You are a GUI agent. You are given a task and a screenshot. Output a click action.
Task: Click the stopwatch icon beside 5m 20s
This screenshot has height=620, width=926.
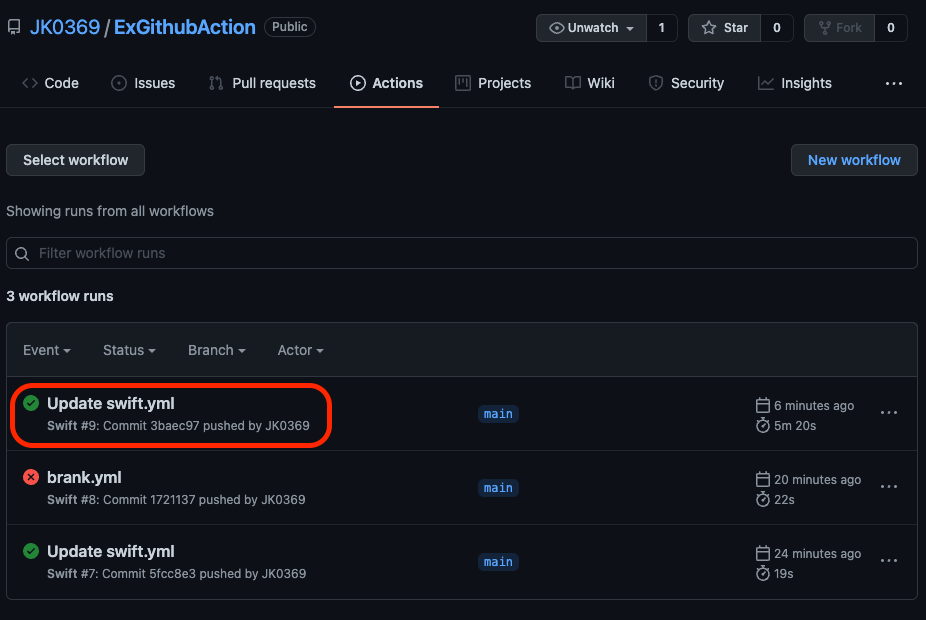tap(763, 425)
